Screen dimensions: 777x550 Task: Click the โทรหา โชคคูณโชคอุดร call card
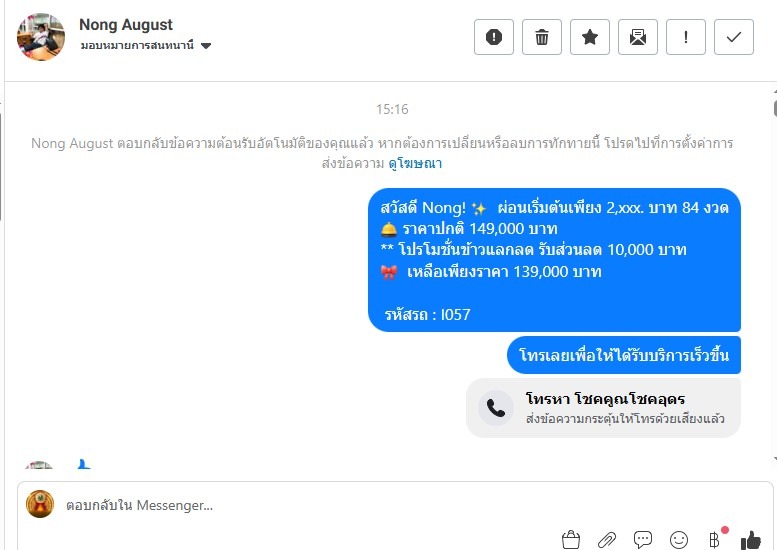603,408
